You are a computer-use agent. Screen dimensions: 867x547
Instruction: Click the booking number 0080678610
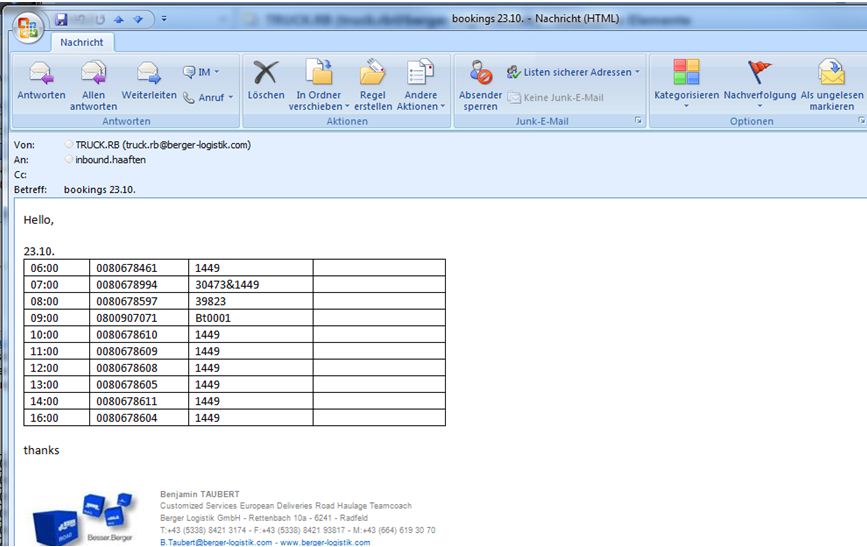coord(127,335)
